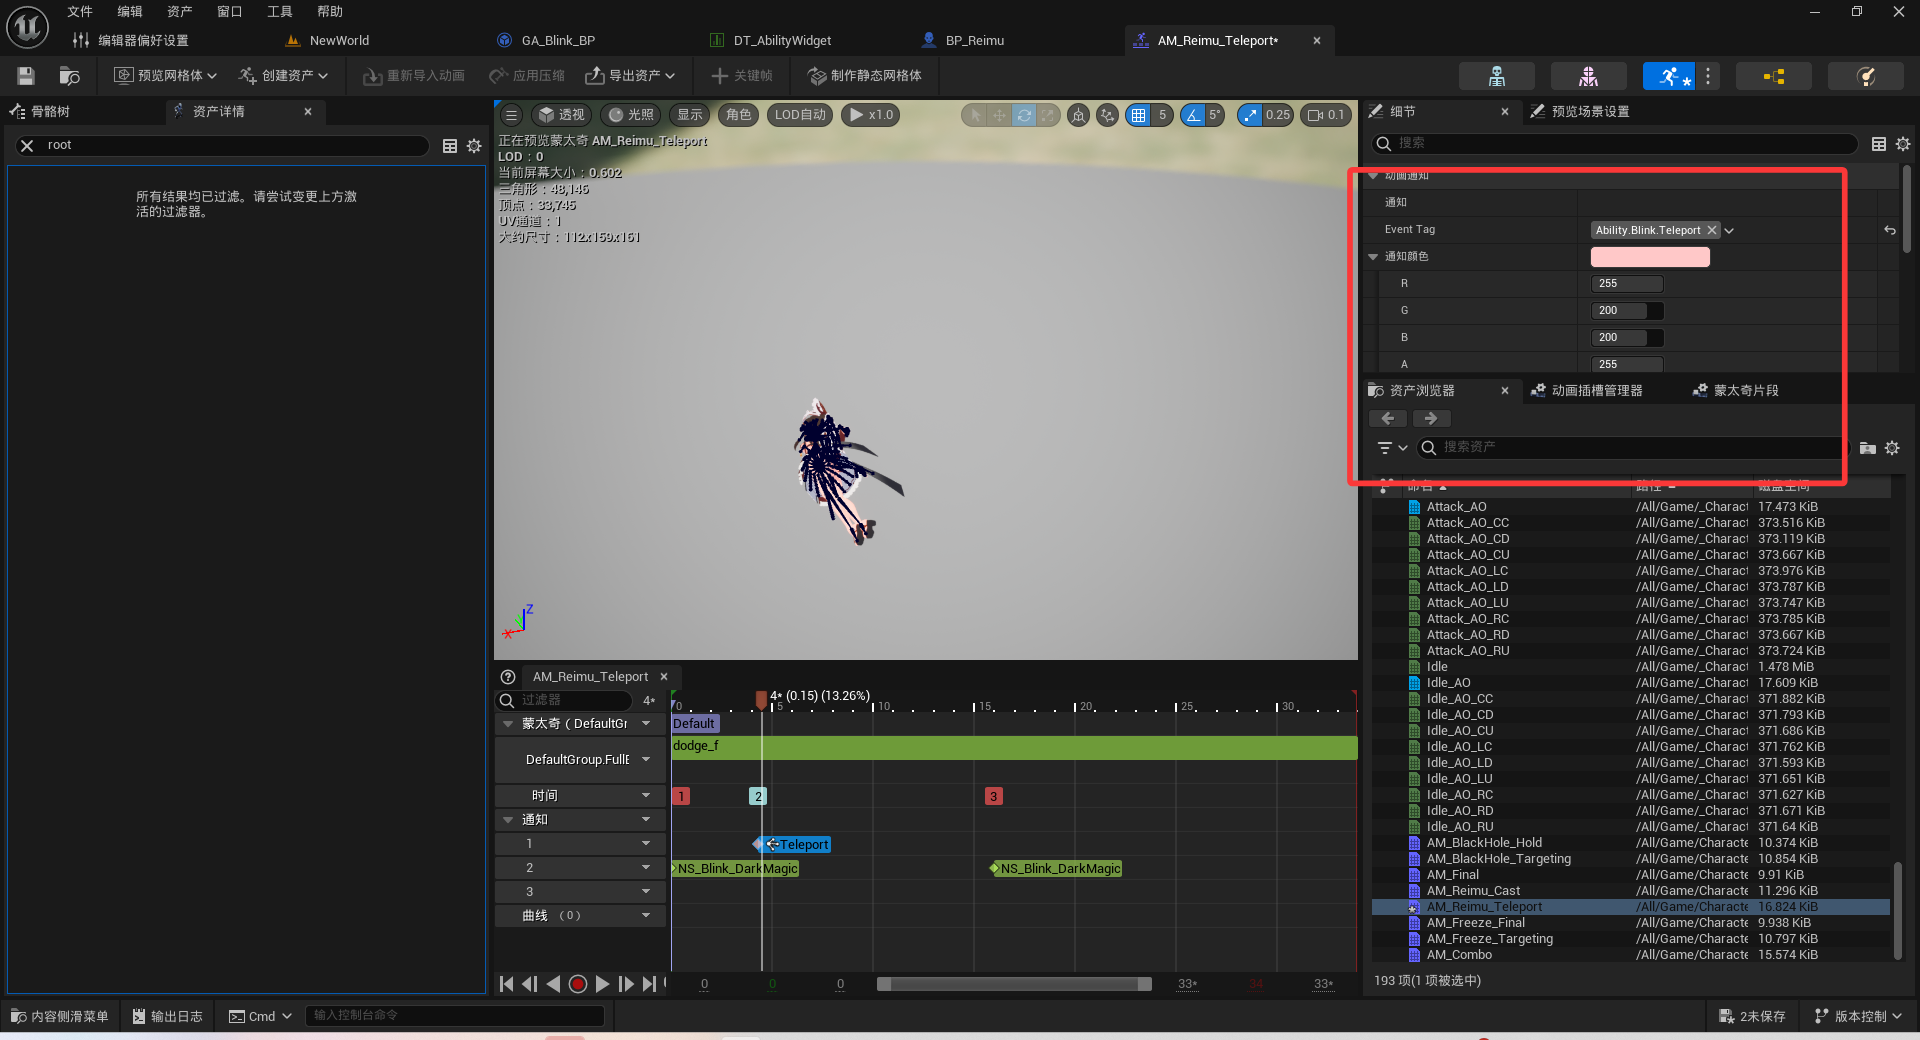Toggle surface snapping icon in viewport
The height and width of the screenshot is (1040, 1920).
point(1107,115)
